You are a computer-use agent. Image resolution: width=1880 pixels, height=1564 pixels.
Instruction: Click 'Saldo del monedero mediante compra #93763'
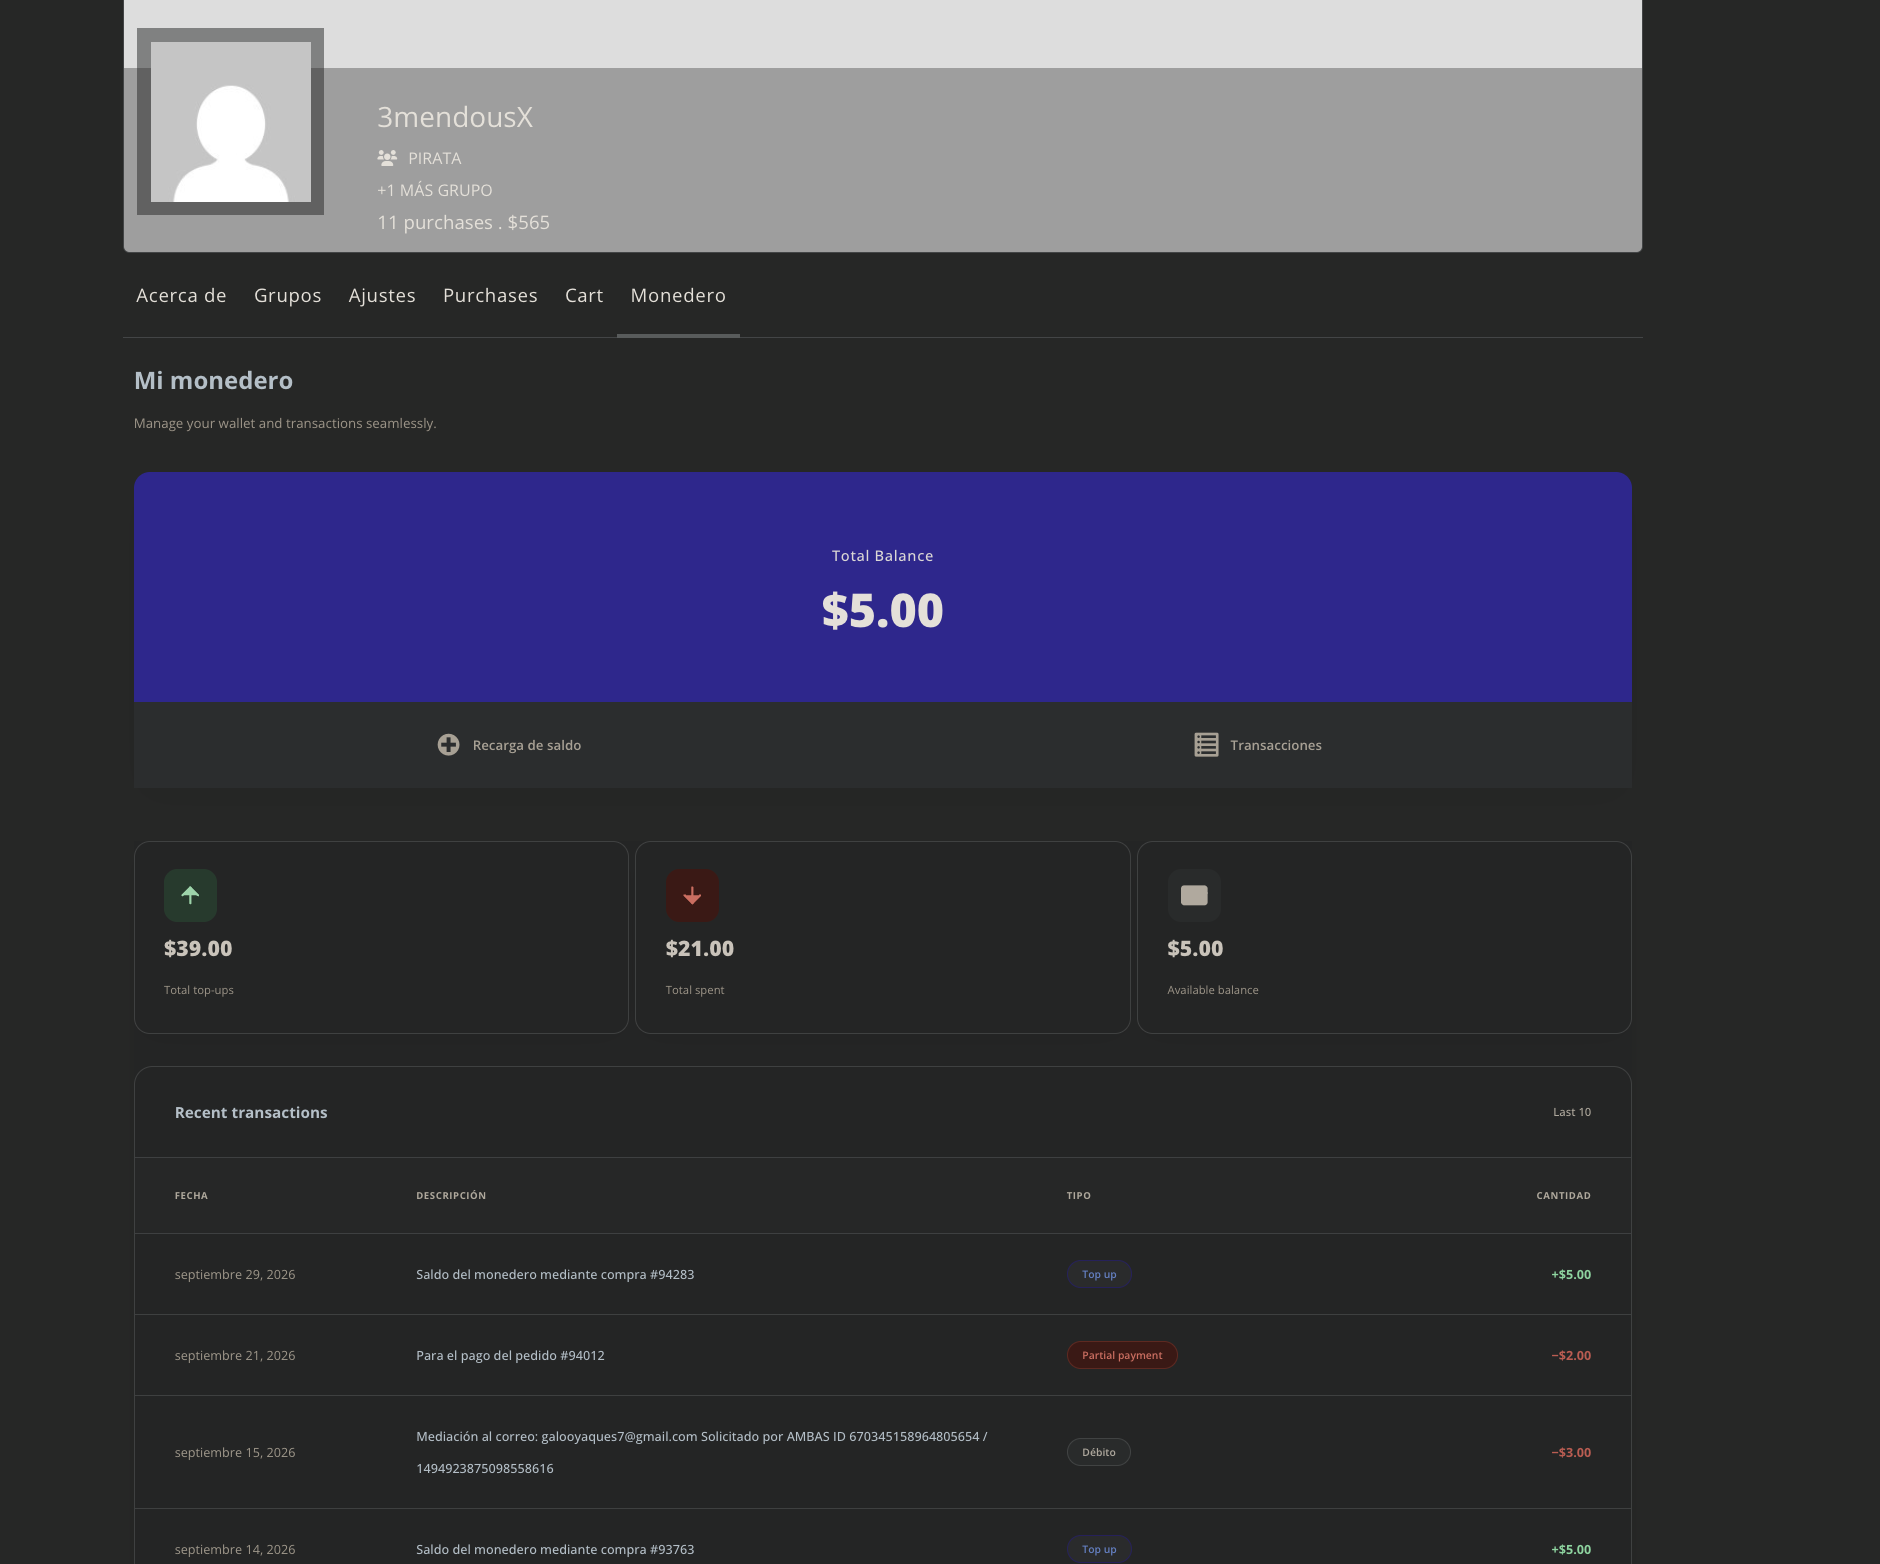(555, 1549)
